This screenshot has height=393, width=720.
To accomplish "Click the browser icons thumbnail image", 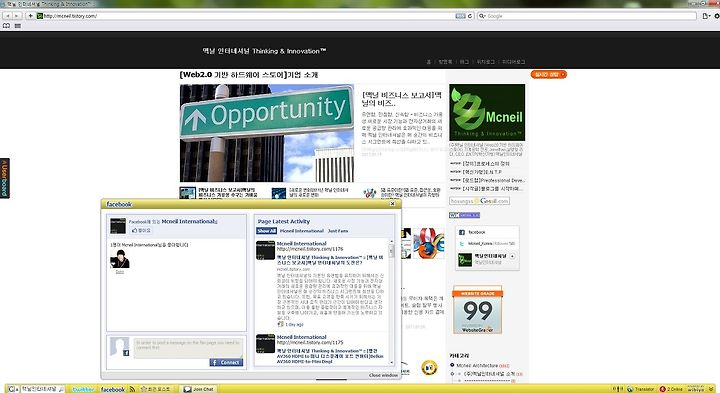I will coord(429,243).
